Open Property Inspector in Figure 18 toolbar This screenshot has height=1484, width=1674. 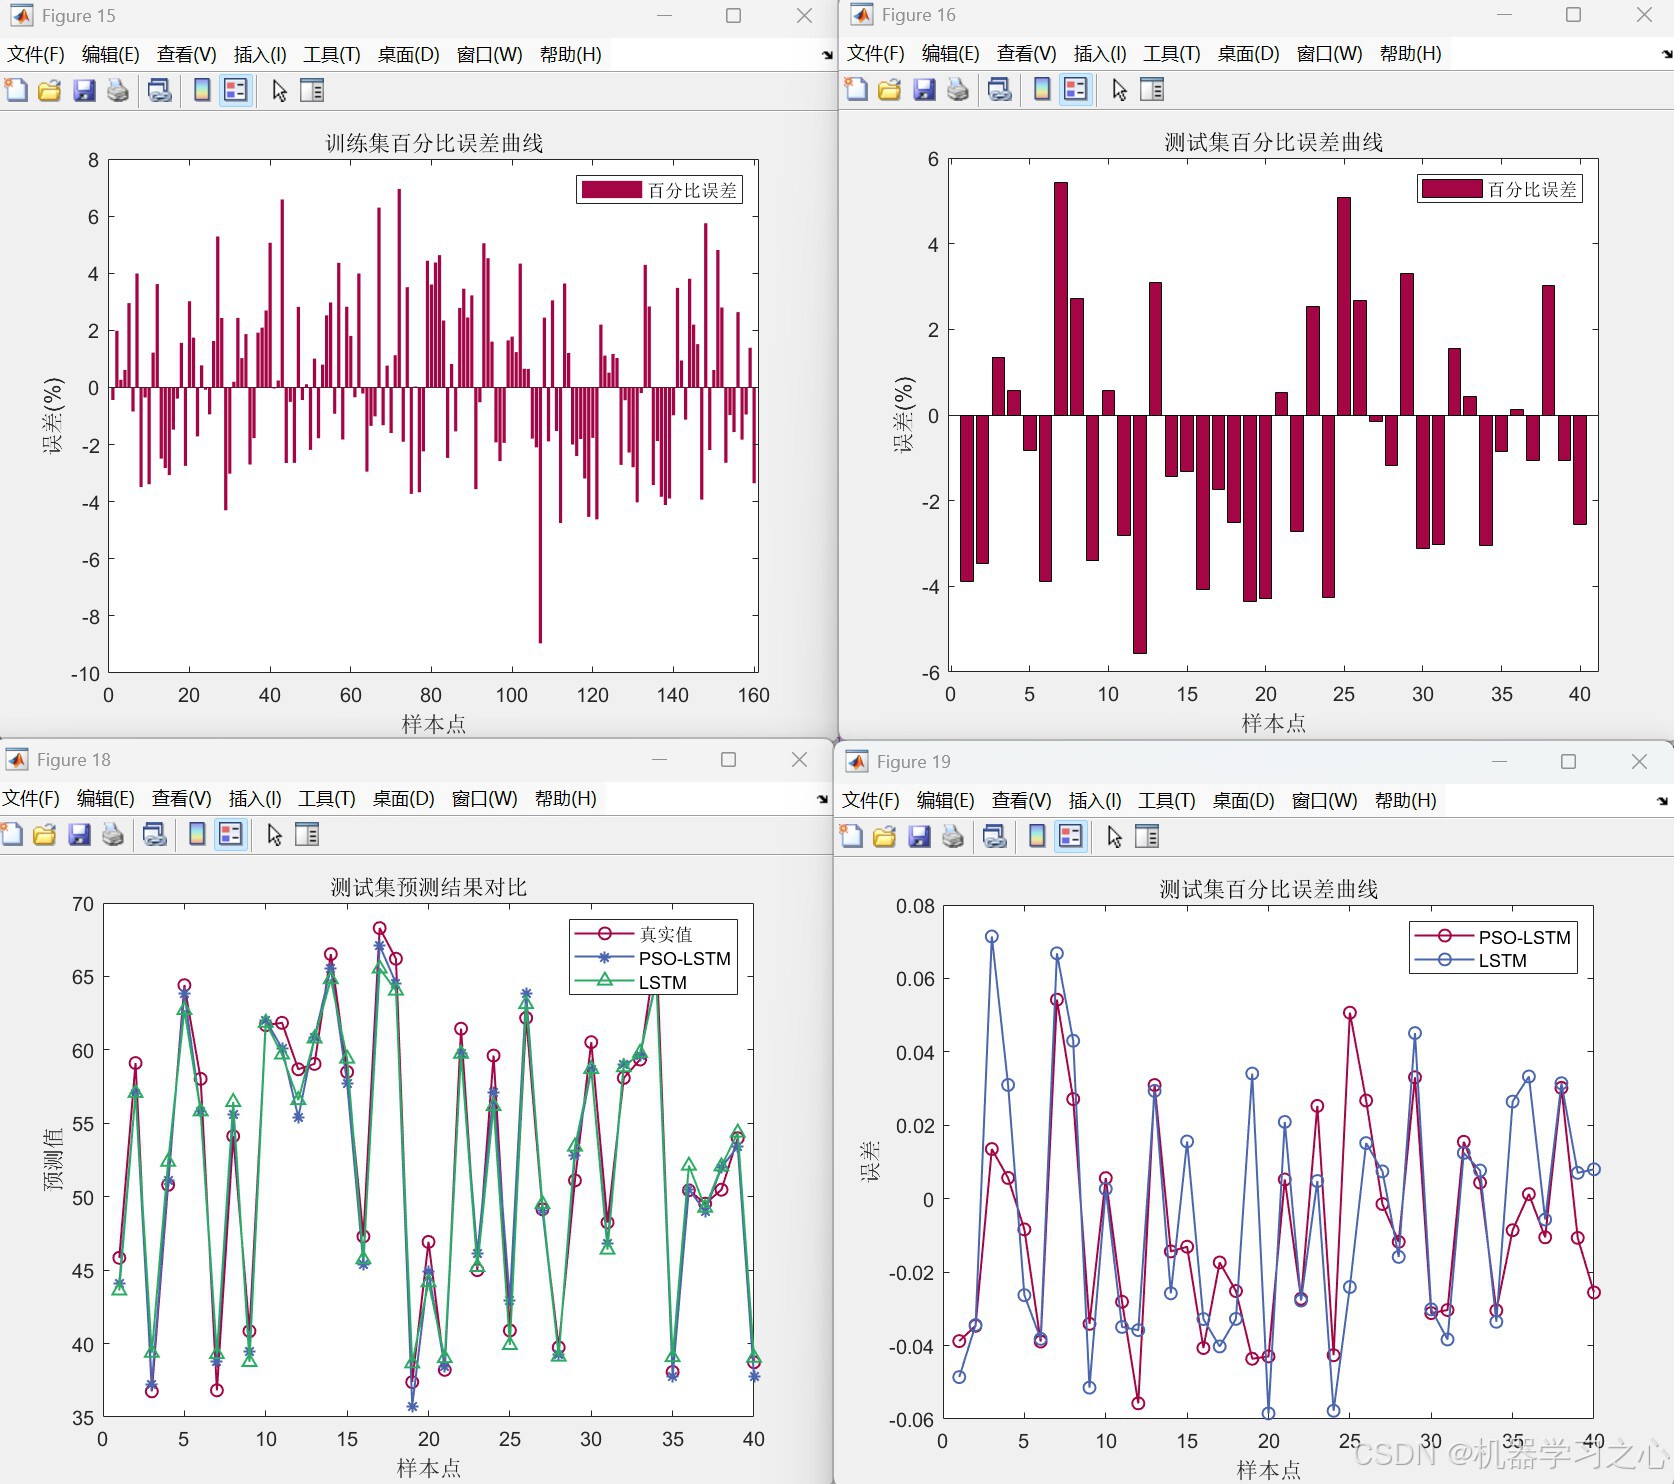307,835
